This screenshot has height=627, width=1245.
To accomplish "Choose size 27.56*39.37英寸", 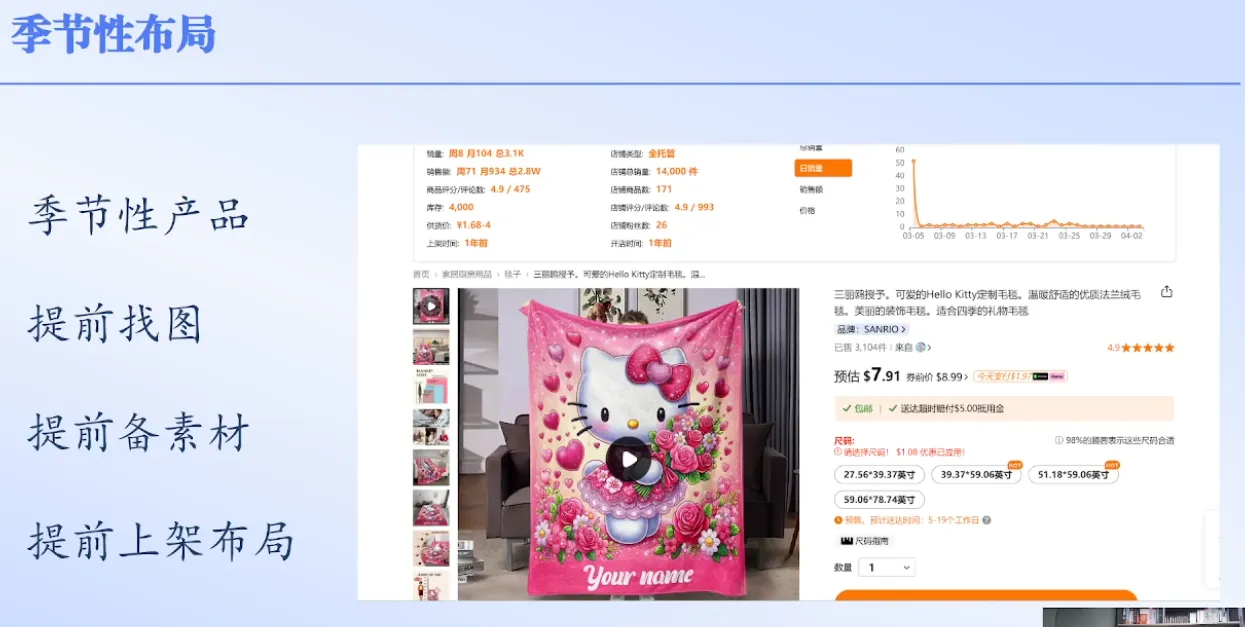I will [879, 474].
